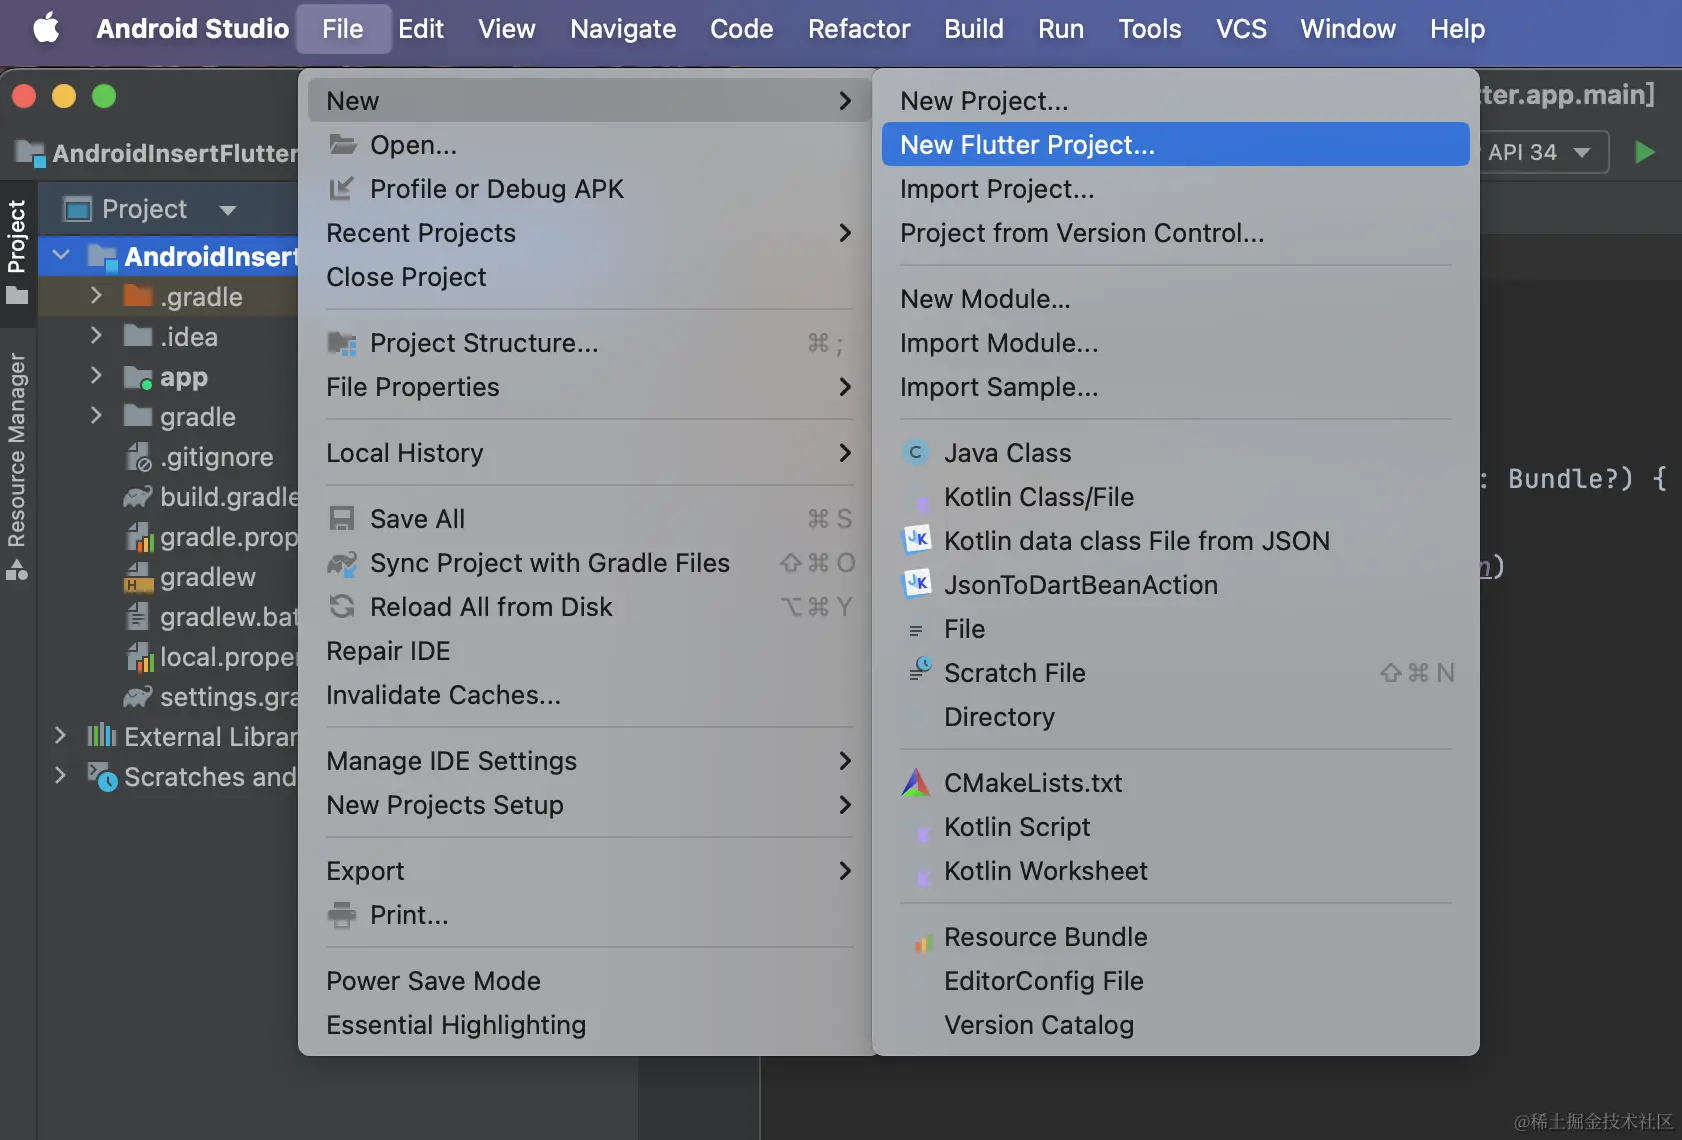
Task: Expand the gradle folder
Action: pos(96,416)
